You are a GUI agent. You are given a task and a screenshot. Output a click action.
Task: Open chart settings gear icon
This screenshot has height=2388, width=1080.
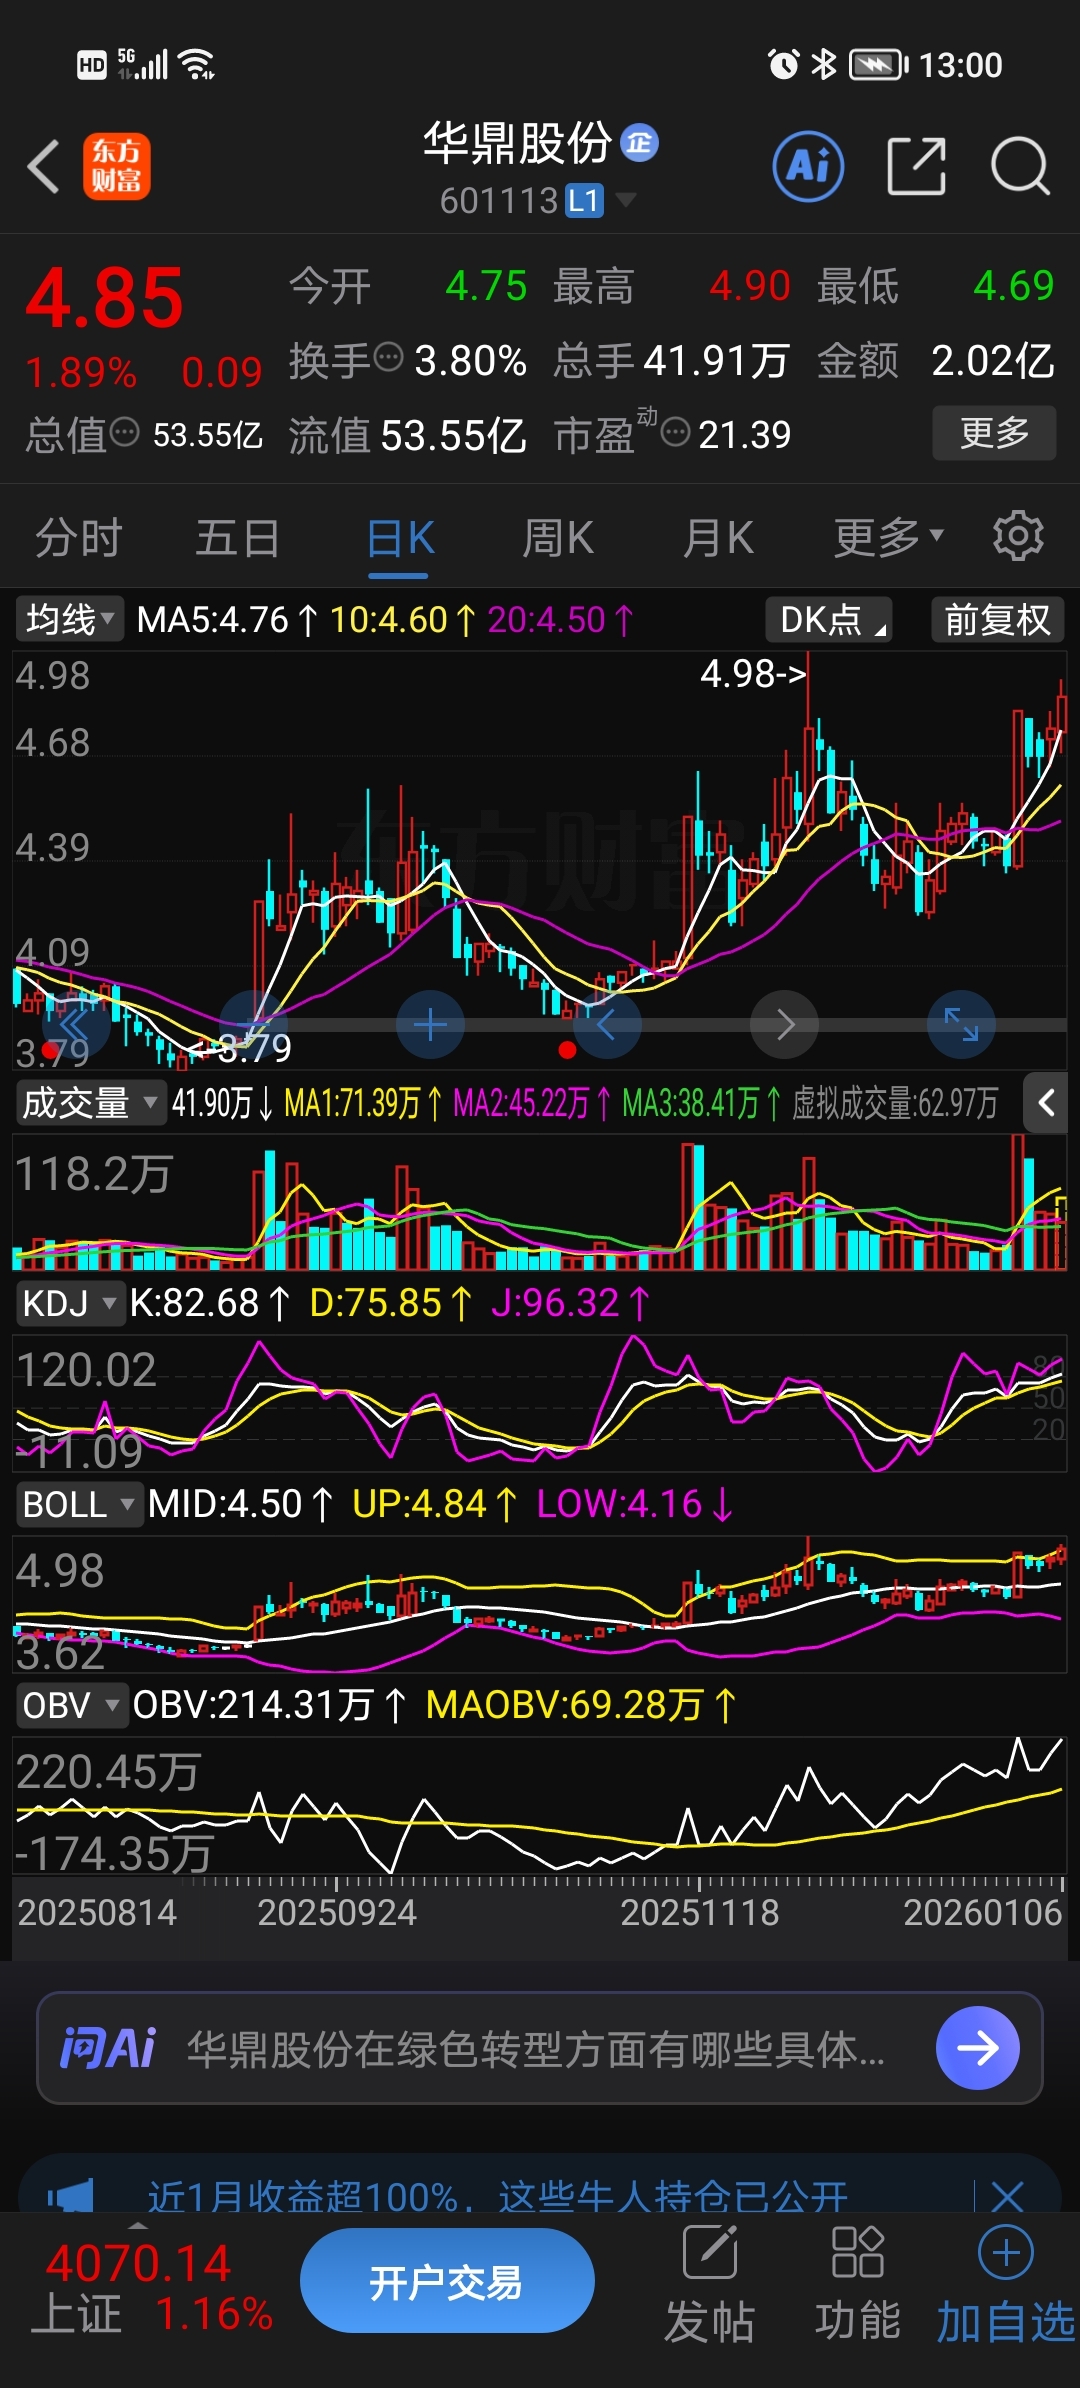pyautogui.click(x=1018, y=536)
